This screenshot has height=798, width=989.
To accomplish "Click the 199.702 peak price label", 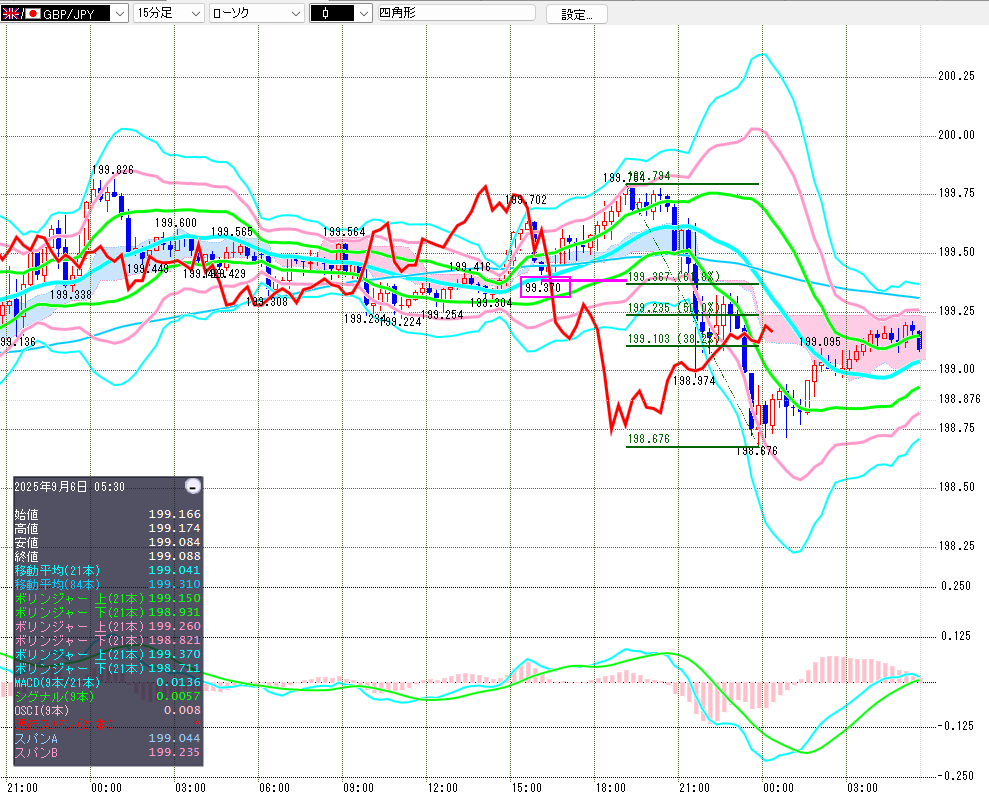I will (x=526, y=200).
